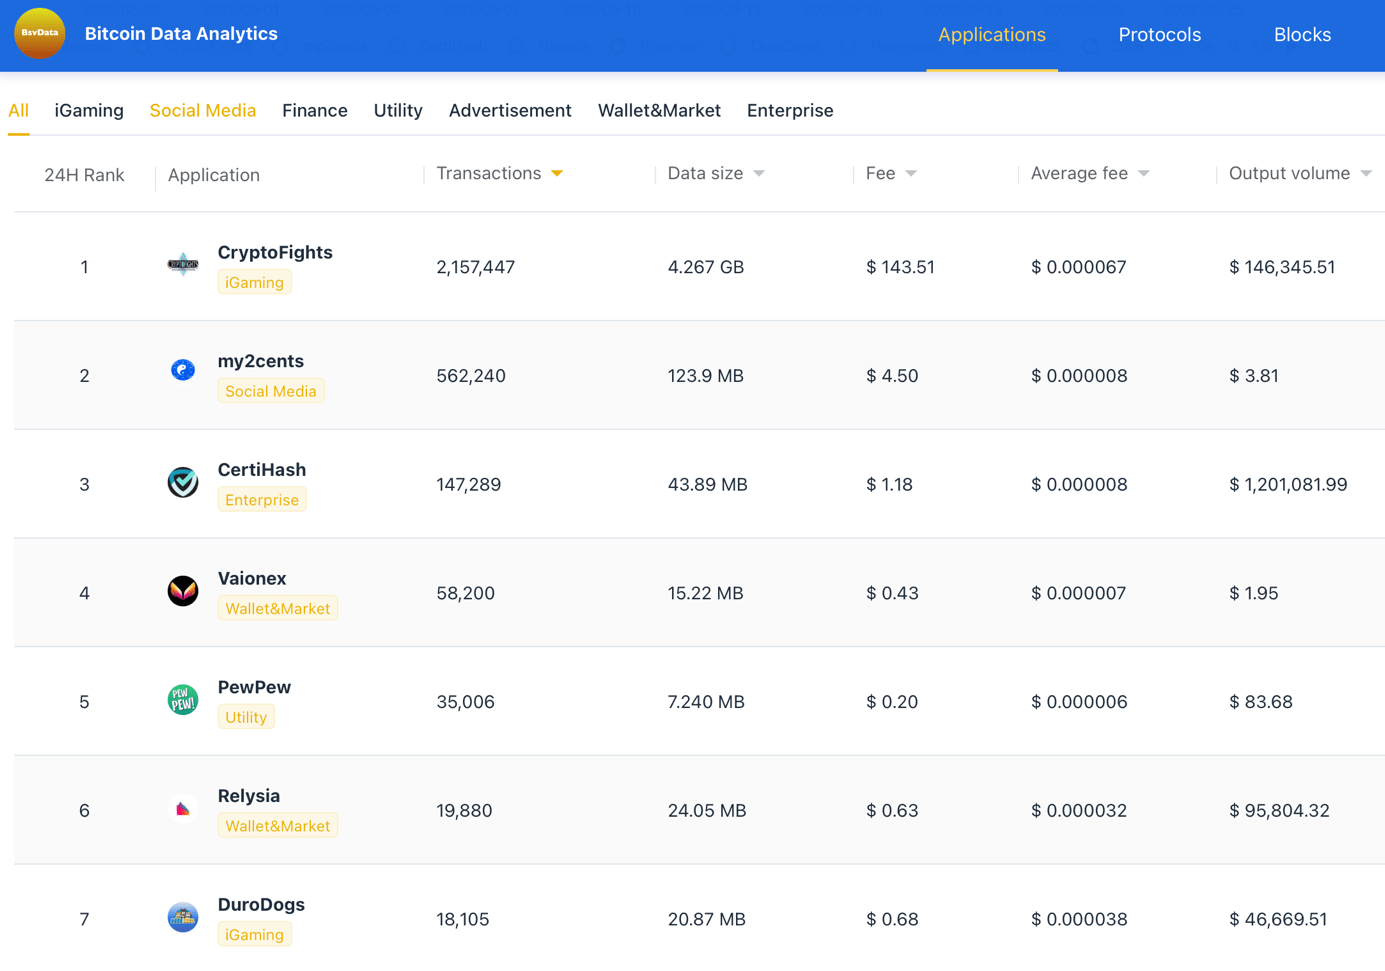Click the 123.9 MB data size

tap(706, 376)
